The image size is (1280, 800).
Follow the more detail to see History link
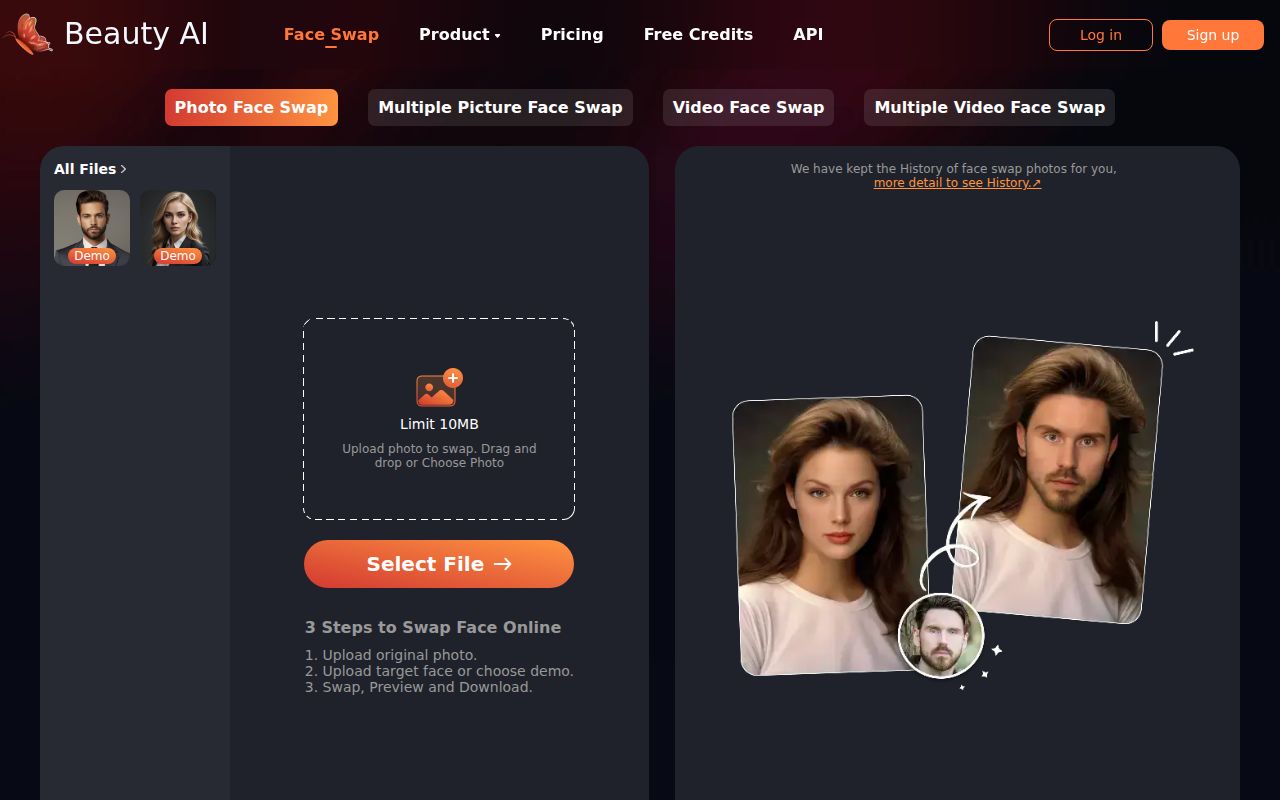click(957, 183)
